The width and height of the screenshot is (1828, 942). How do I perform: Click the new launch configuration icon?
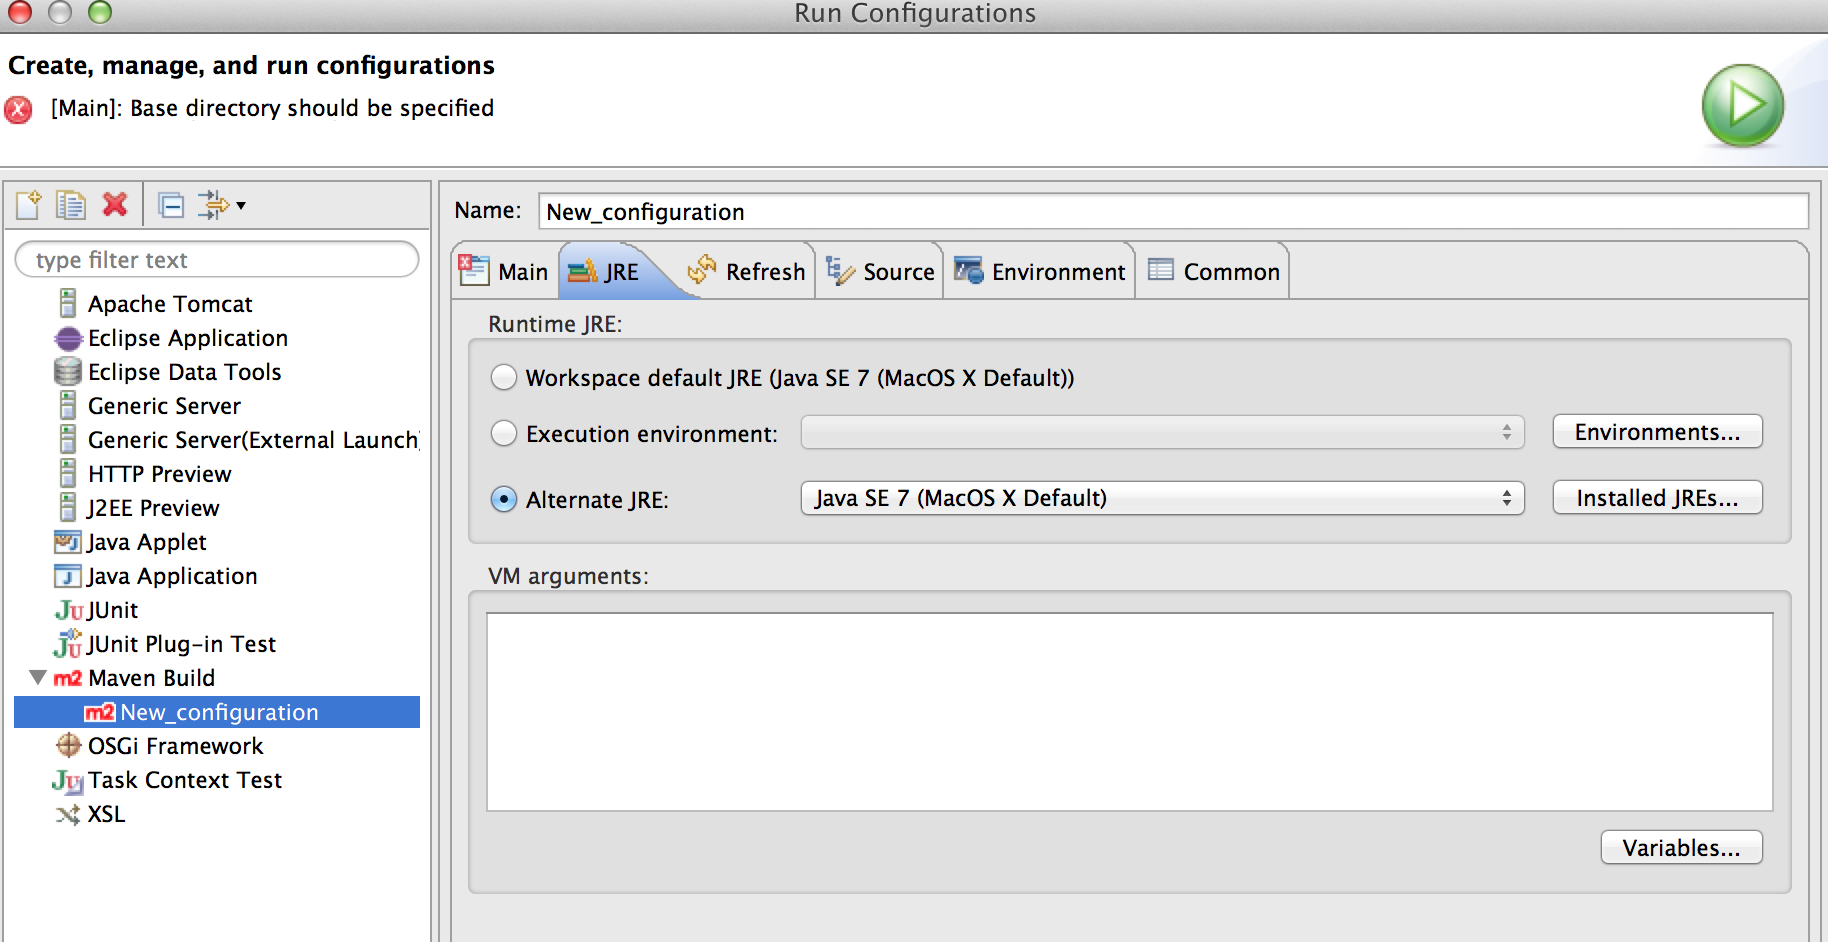click(x=28, y=205)
